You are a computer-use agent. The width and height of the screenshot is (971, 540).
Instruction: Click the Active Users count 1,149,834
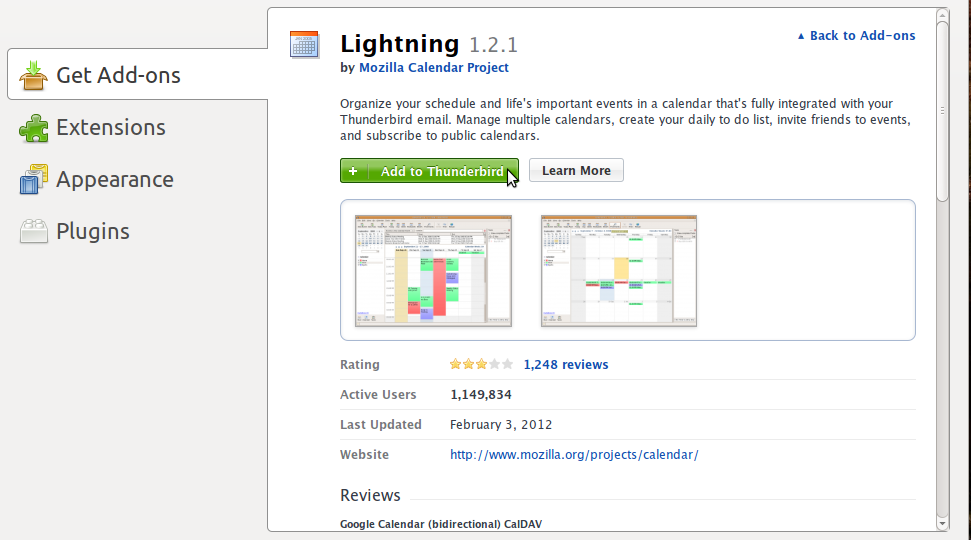481,394
